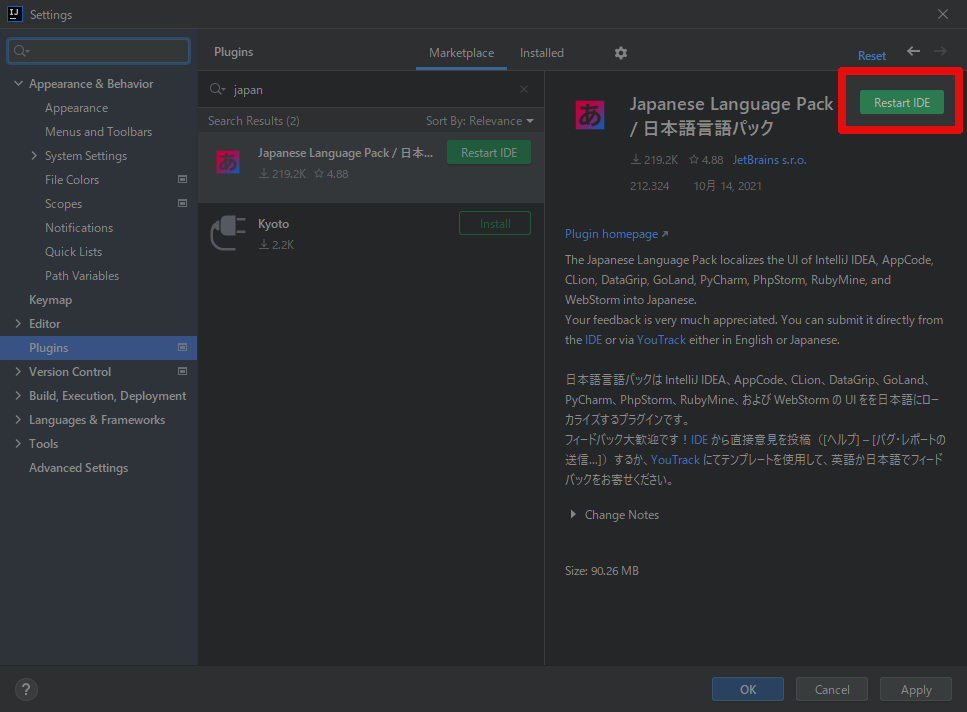Viewport: 967px width, 712px height.
Task: Click the back navigation arrow
Action: click(x=913, y=51)
